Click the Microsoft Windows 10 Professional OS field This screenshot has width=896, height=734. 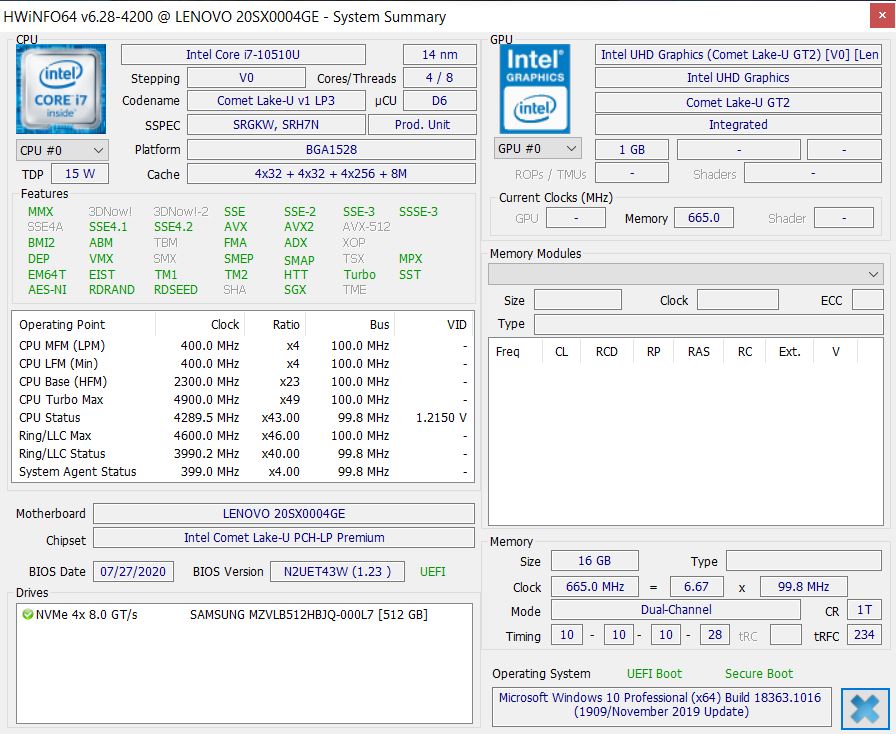[x=661, y=705]
